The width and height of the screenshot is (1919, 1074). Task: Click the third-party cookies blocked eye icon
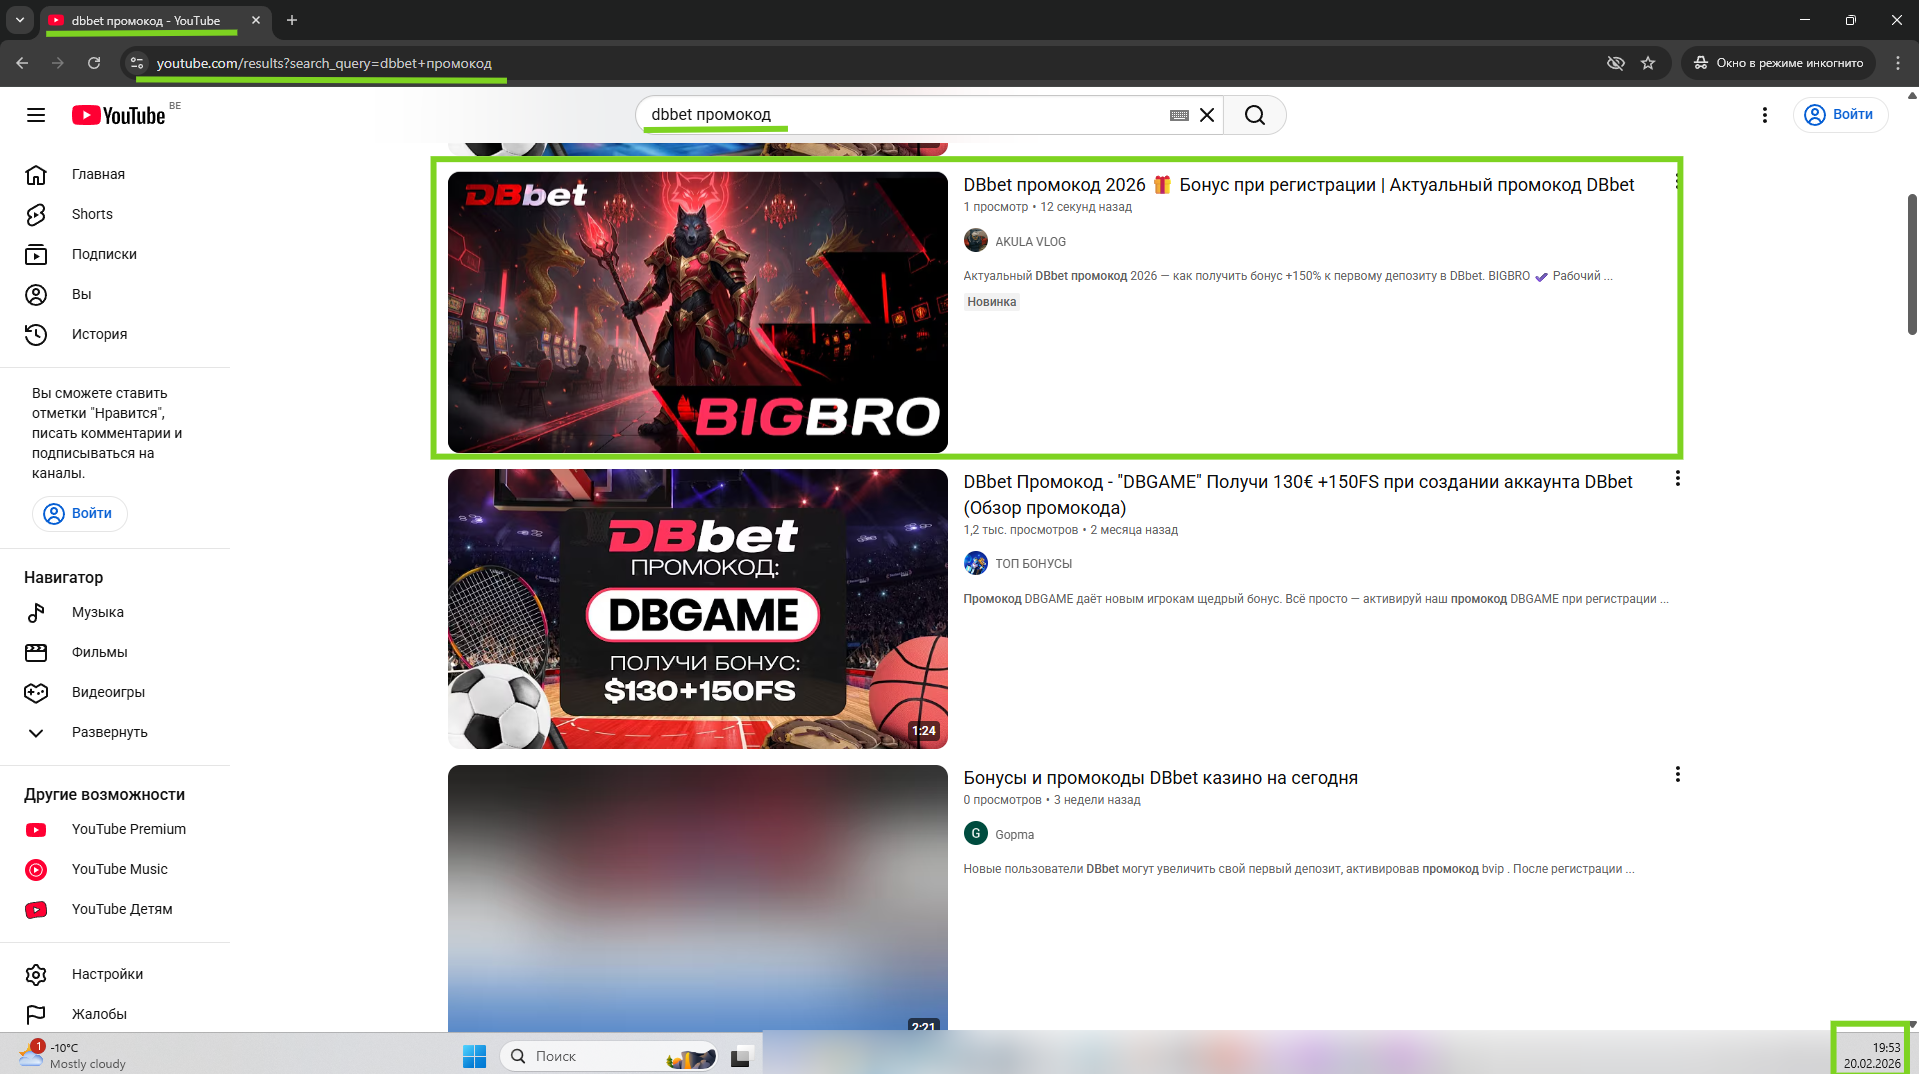[1615, 63]
